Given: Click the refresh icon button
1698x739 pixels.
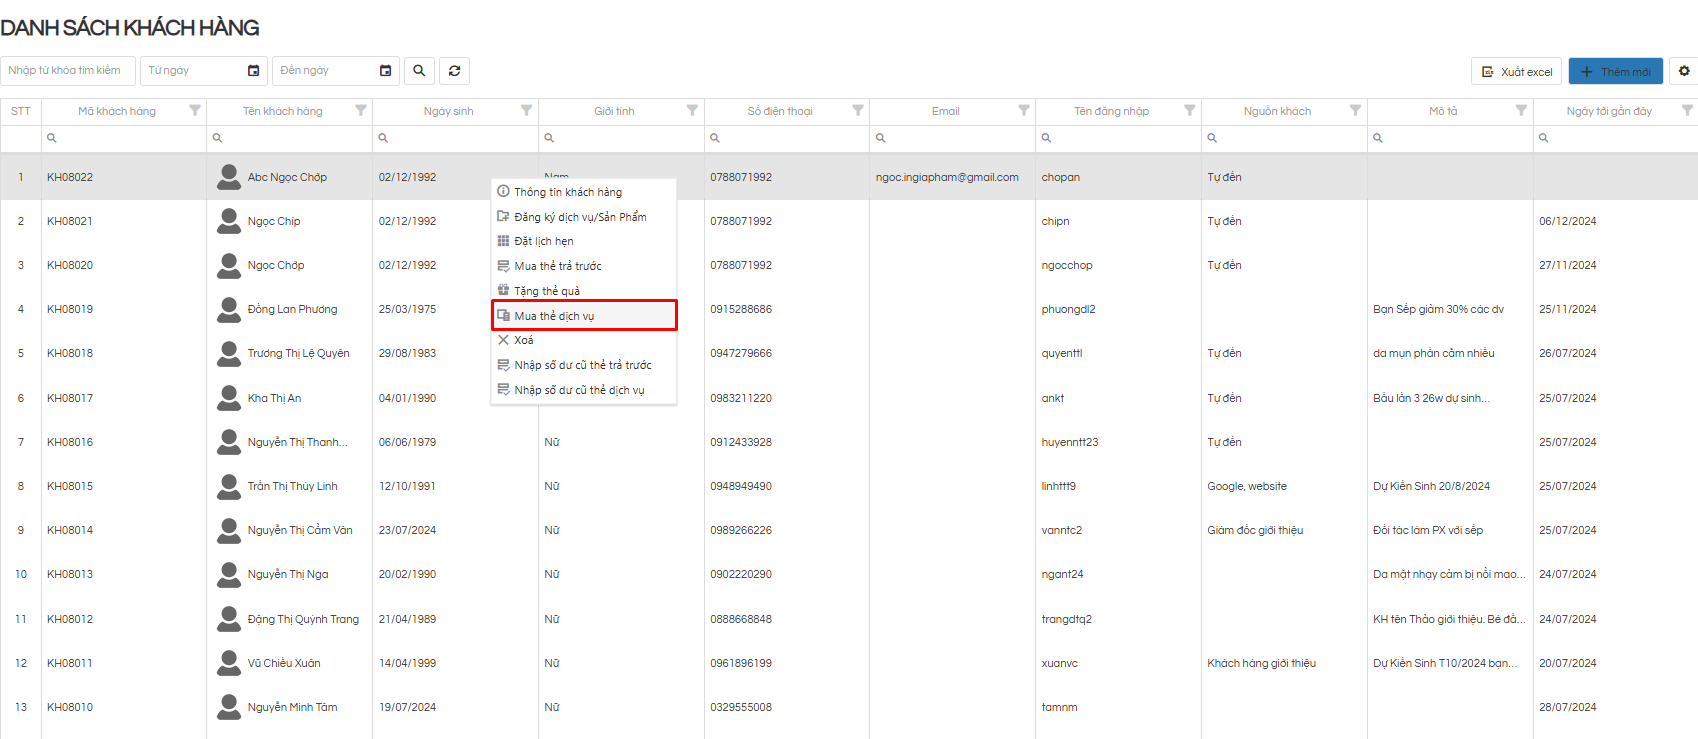Looking at the screenshot, I should [x=454, y=71].
